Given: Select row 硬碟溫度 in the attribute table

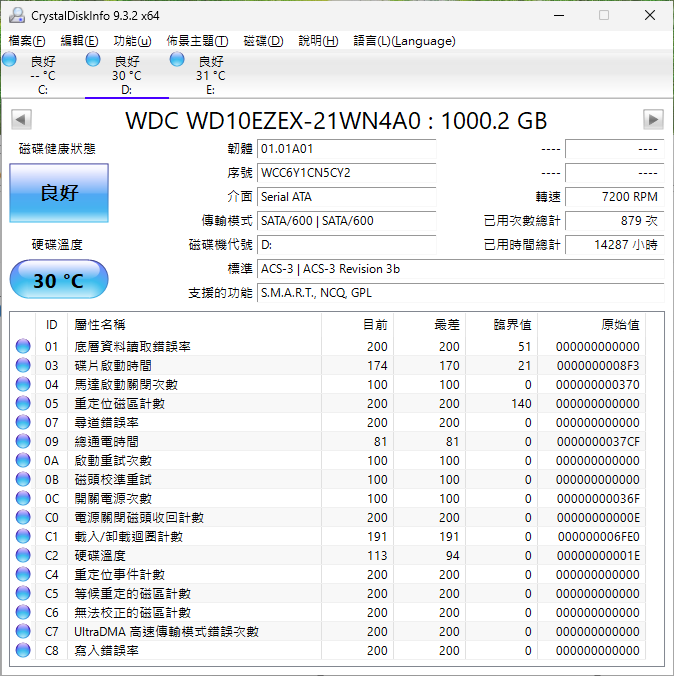Looking at the screenshot, I should pos(328,555).
